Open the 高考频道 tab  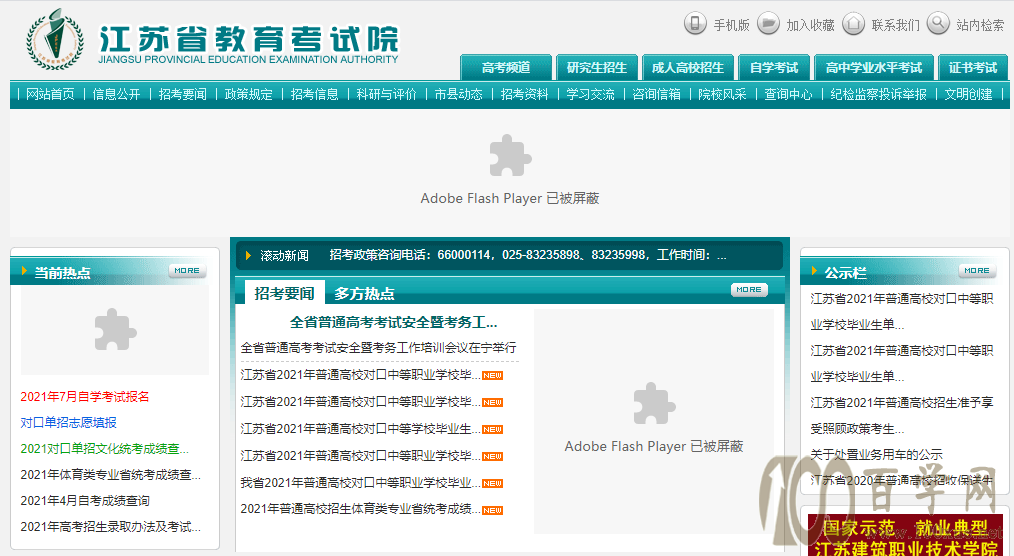(x=506, y=67)
